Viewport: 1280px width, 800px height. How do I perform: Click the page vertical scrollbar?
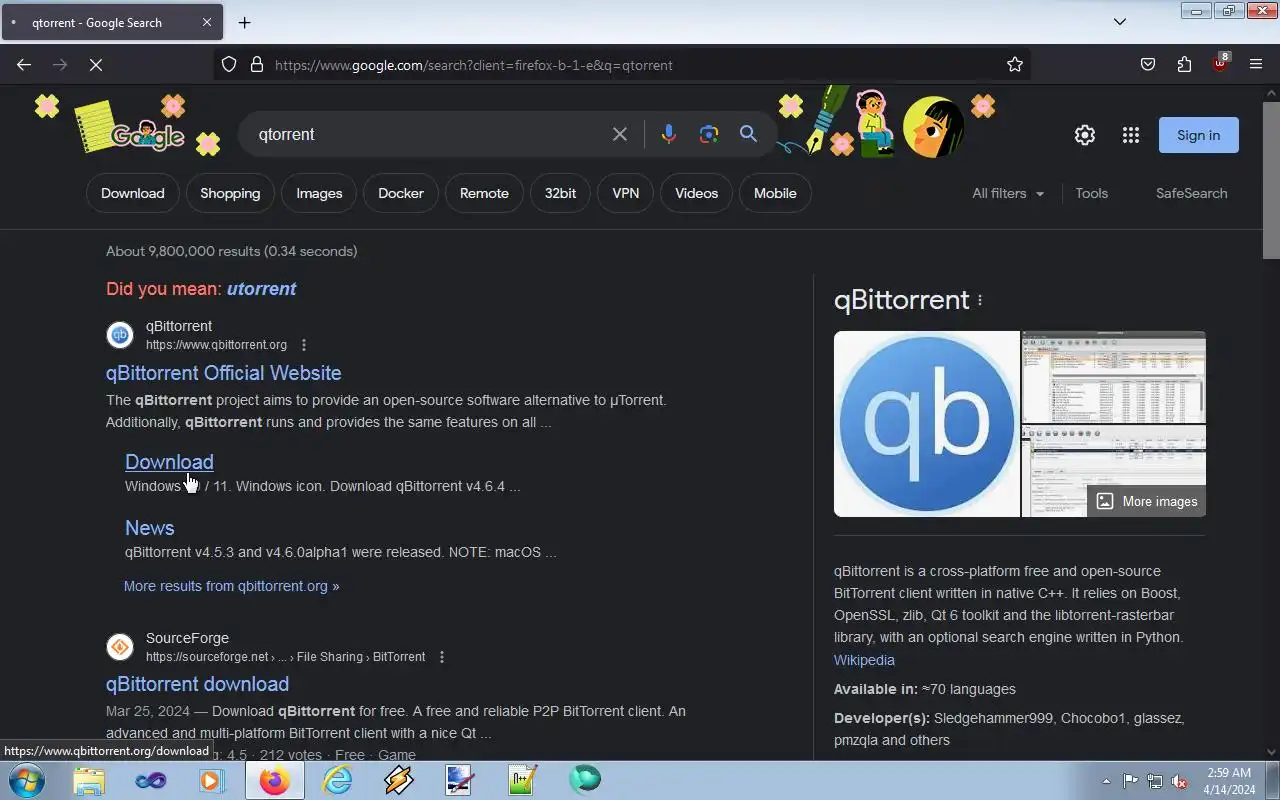[1271, 180]
